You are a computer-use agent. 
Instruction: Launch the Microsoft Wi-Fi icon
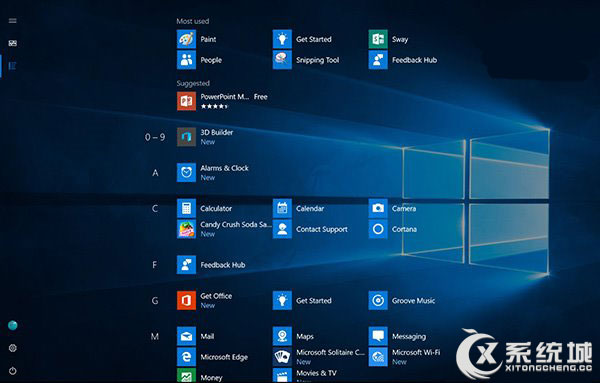click(378, 357)
